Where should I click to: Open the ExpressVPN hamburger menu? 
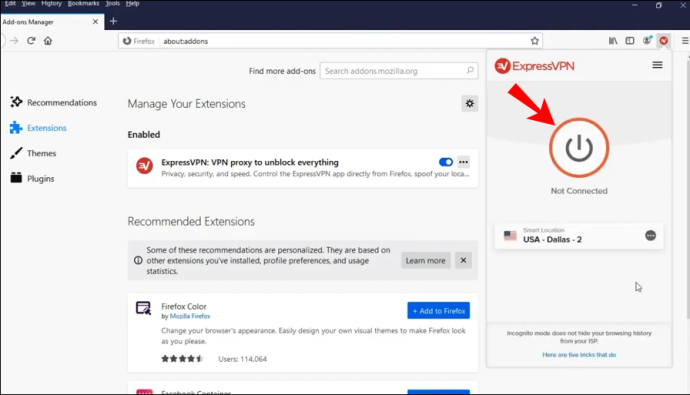[657, 65]
